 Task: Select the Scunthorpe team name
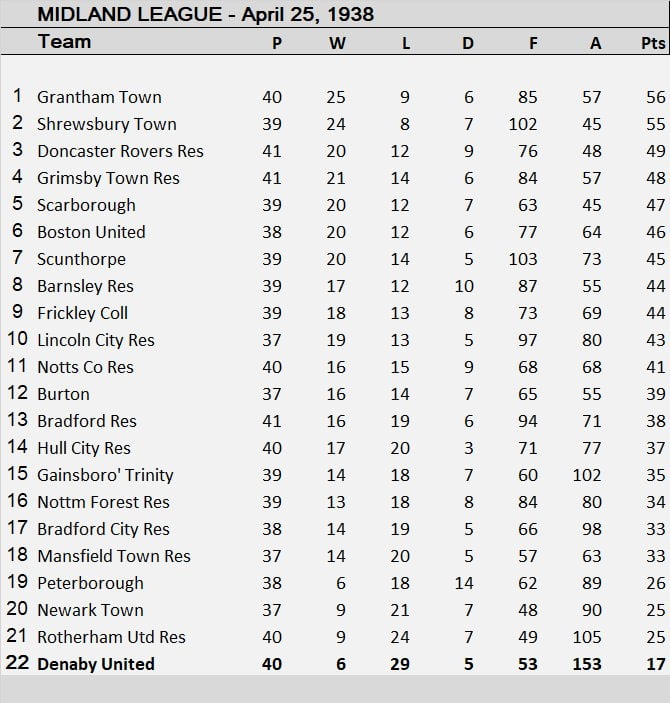[81, 259]
